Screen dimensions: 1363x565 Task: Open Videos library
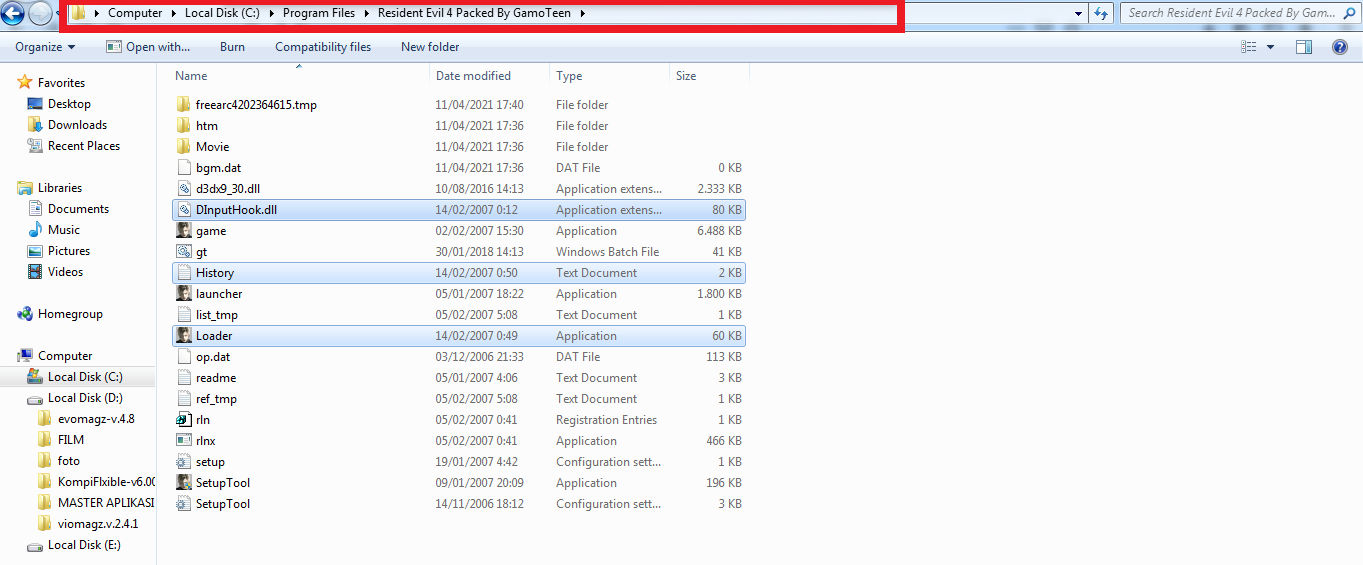[x=66, y=272]
